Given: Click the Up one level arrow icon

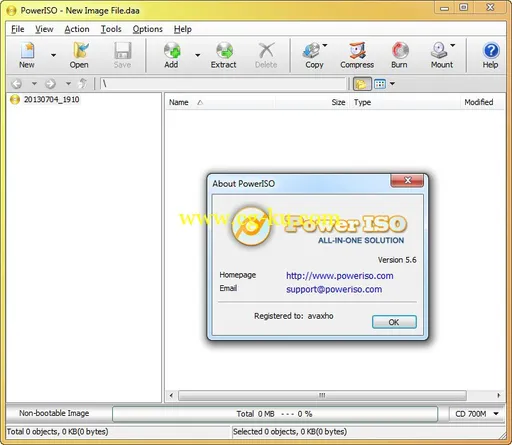Looking at the screenshot, I should 82,83.
